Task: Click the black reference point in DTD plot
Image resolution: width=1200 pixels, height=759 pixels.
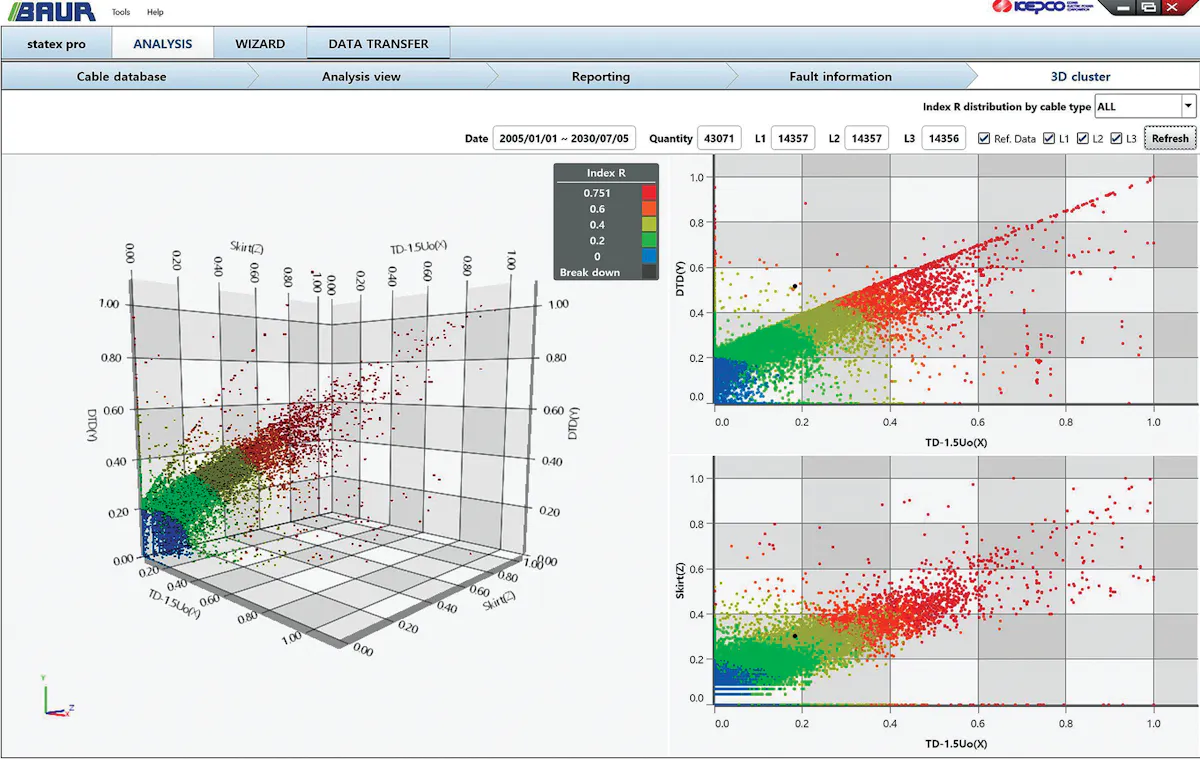Action: [x=795, y=287]
